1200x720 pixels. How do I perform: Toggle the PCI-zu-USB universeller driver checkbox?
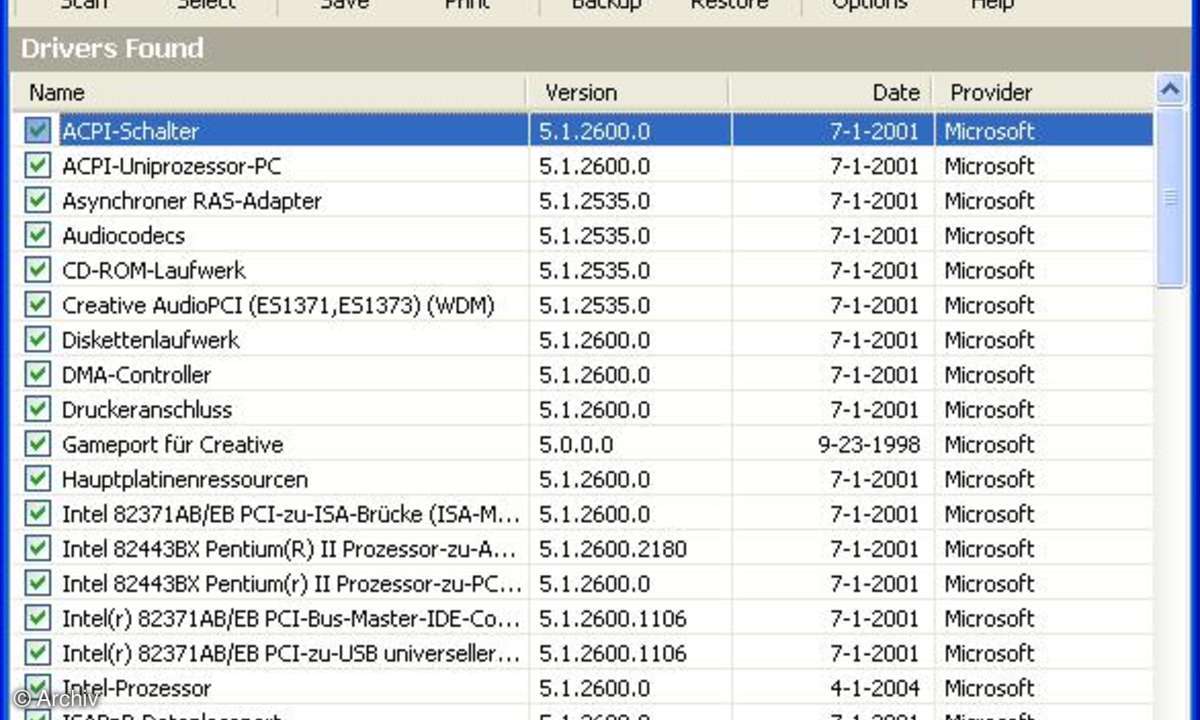[38, 654]
